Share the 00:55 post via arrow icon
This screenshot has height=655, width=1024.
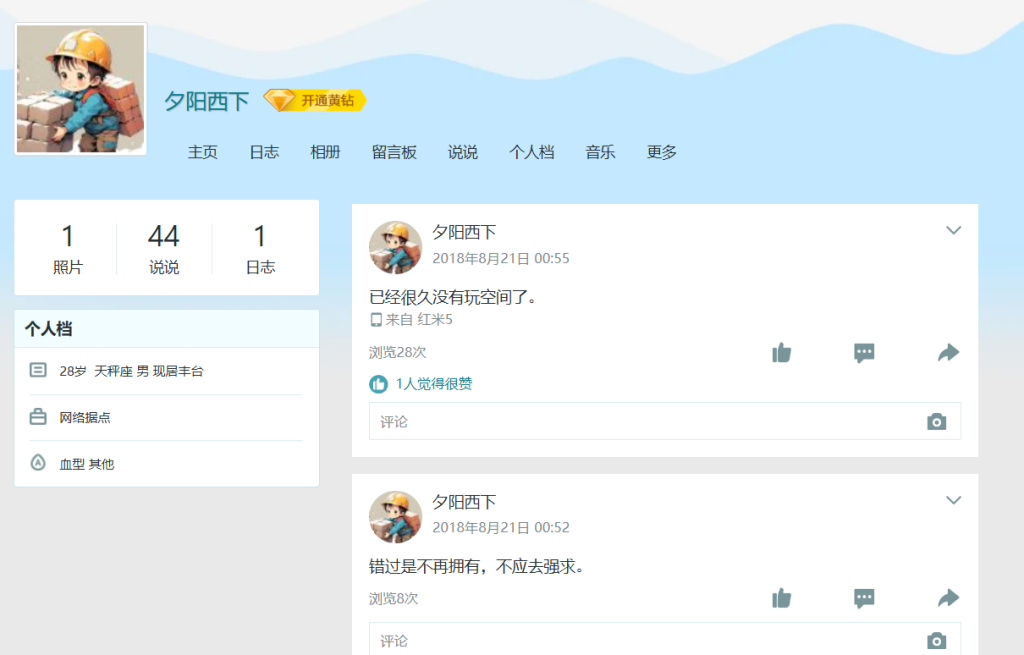pos(948,352)
